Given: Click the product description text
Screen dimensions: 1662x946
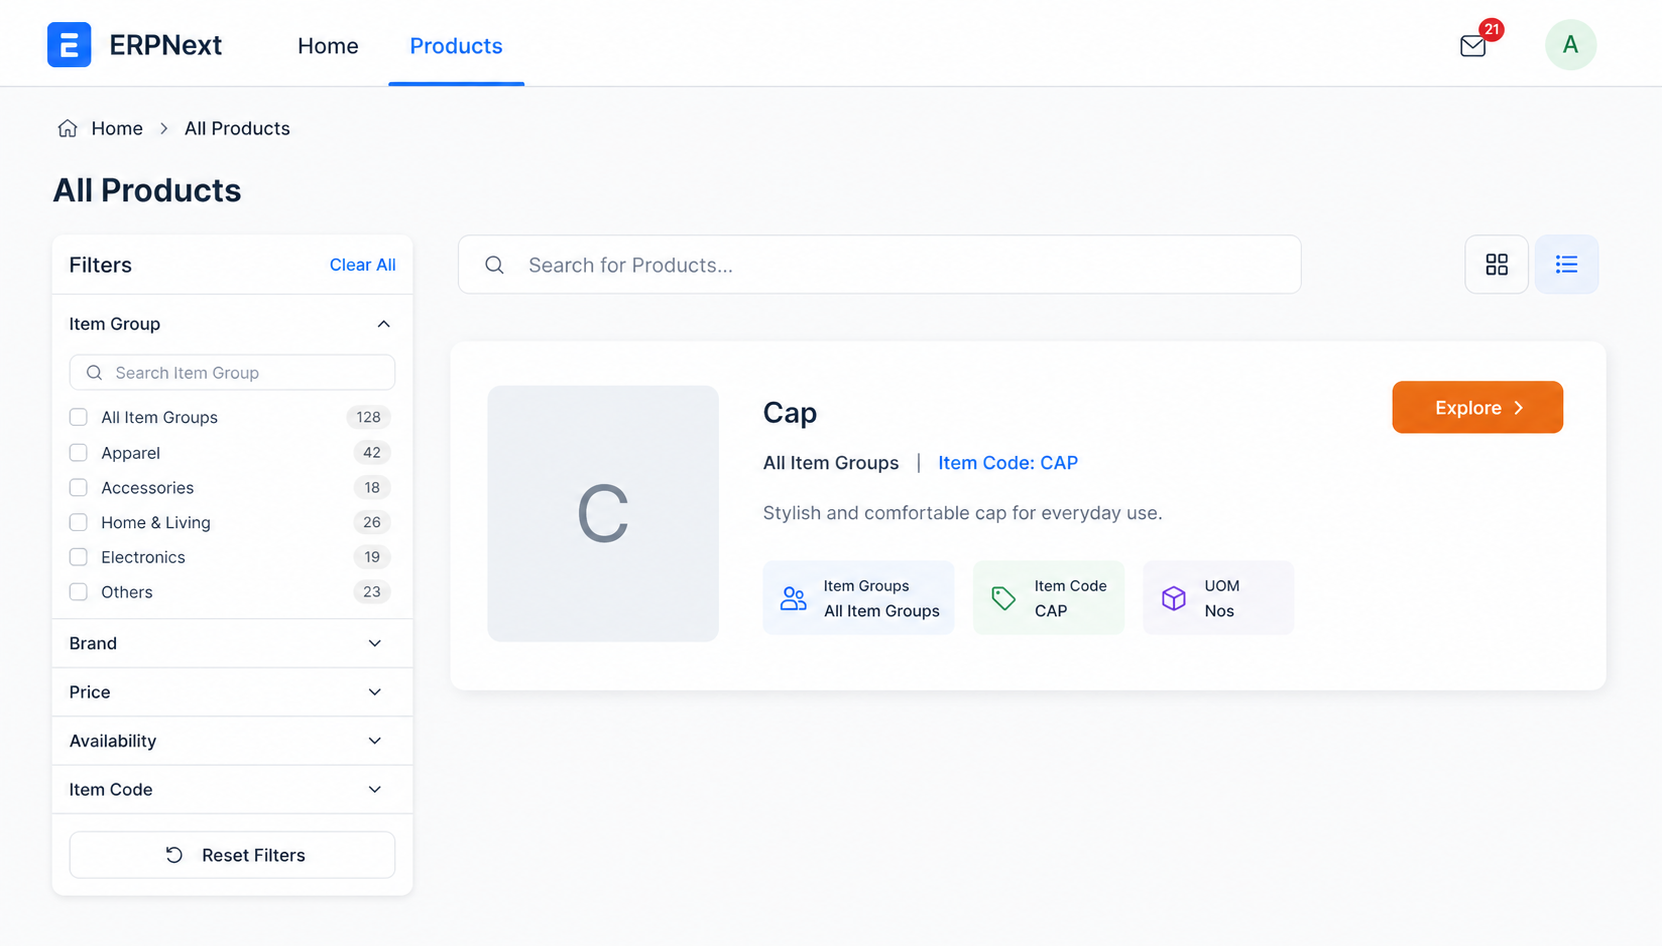Looking at the screenshot, I should click(x=962, y=513).
